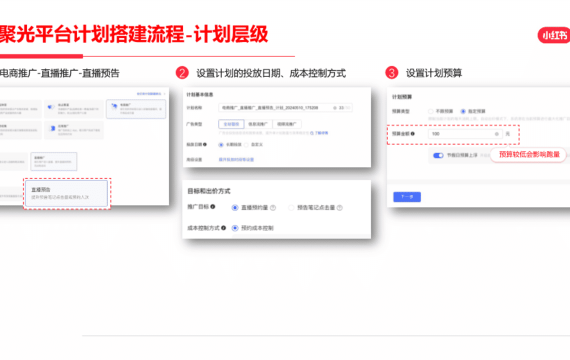This screenshot has width=570, height=360.
Task: Open the 了解详情 link under ad type
Action: (x=319, y=133)
